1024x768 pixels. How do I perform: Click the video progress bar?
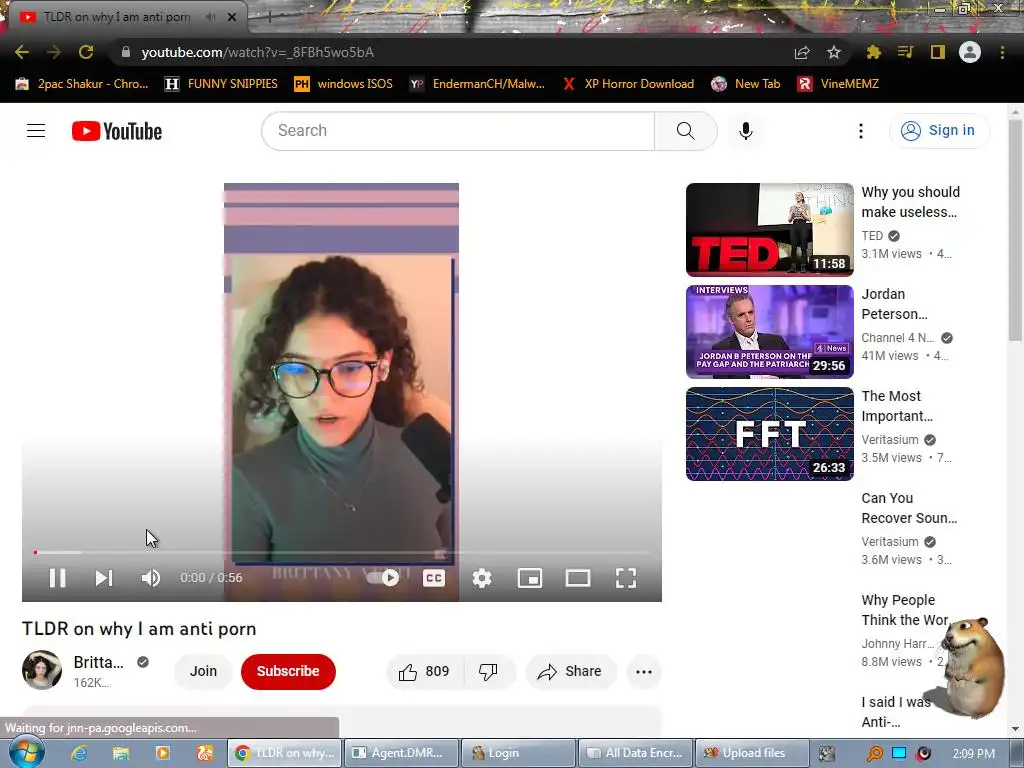[342, 552]
